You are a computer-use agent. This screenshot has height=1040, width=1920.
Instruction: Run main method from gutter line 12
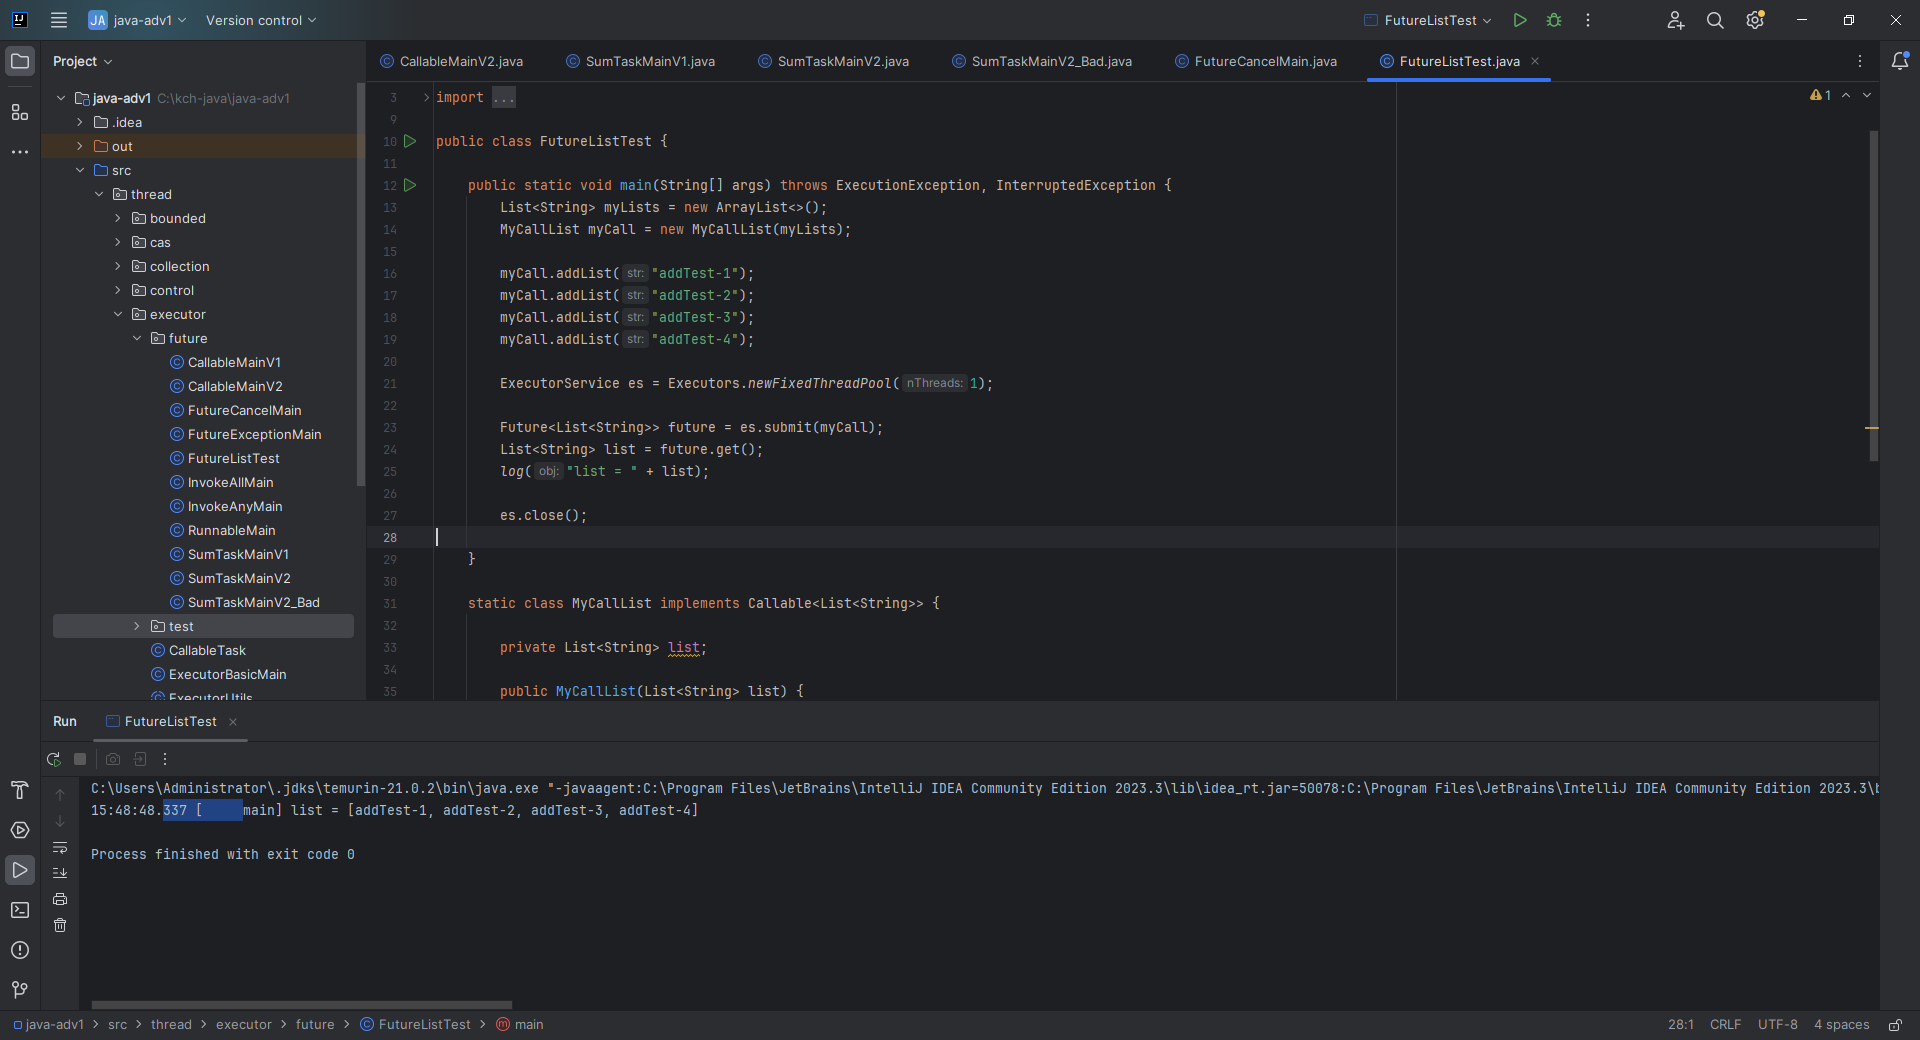(410, 185)
